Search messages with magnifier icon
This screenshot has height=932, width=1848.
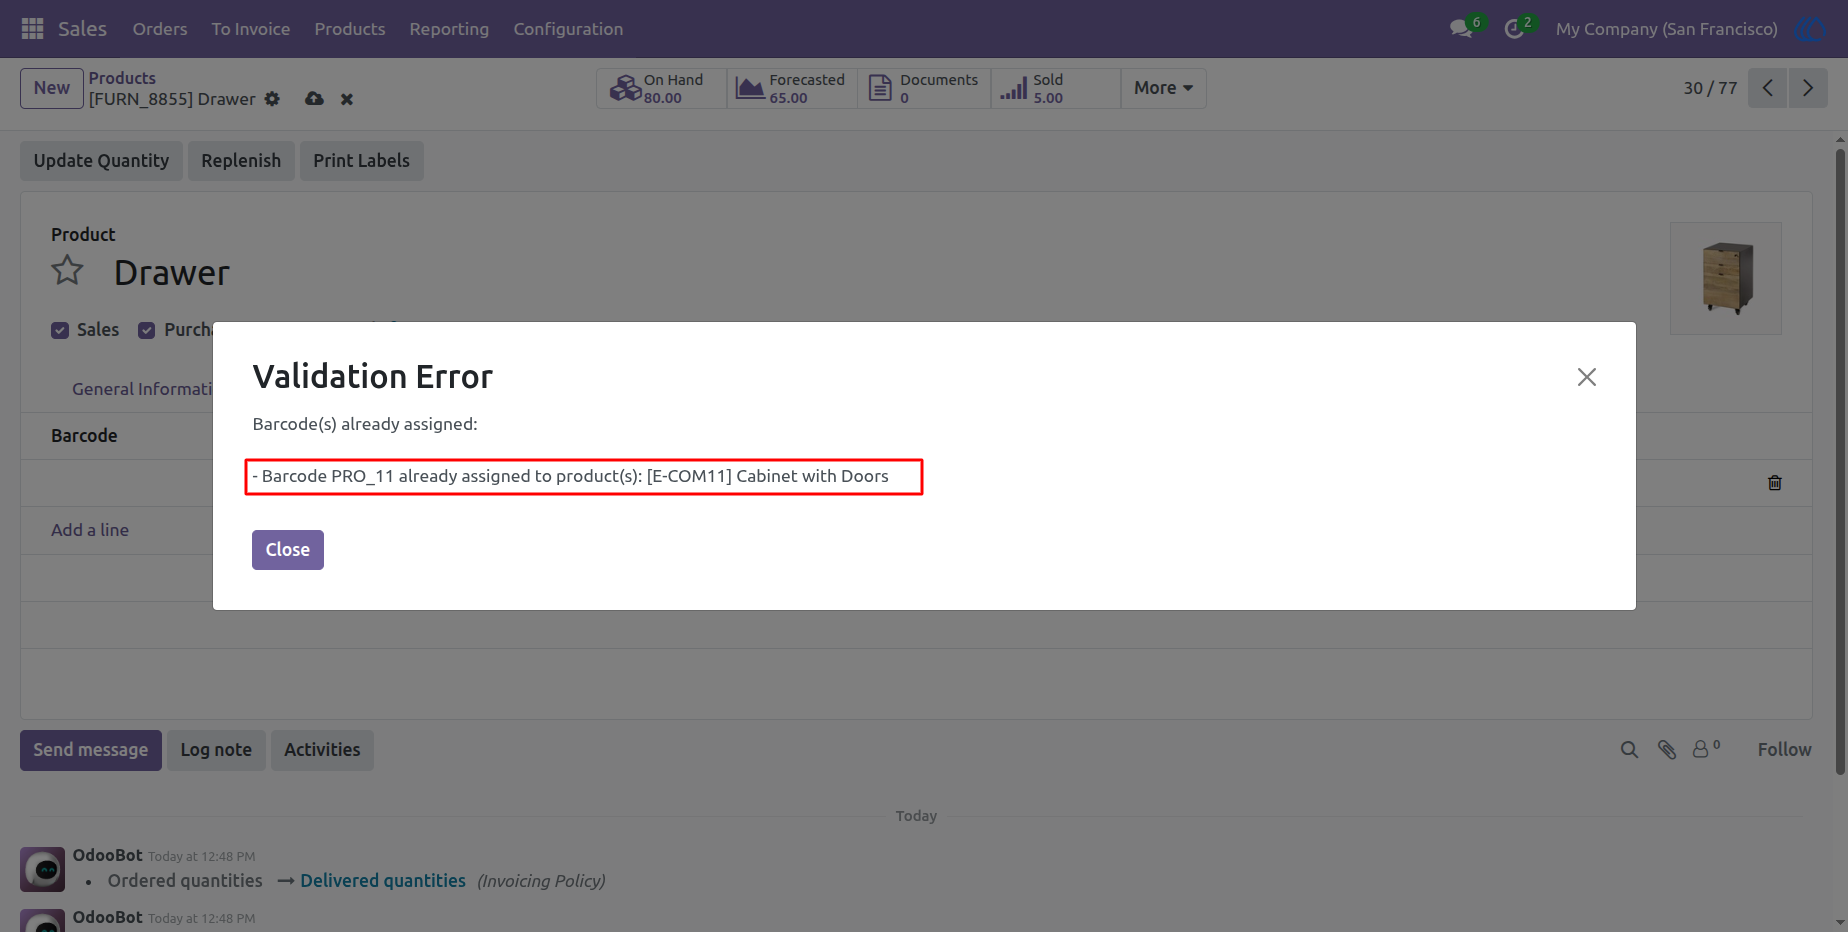tap(1629, 750)
